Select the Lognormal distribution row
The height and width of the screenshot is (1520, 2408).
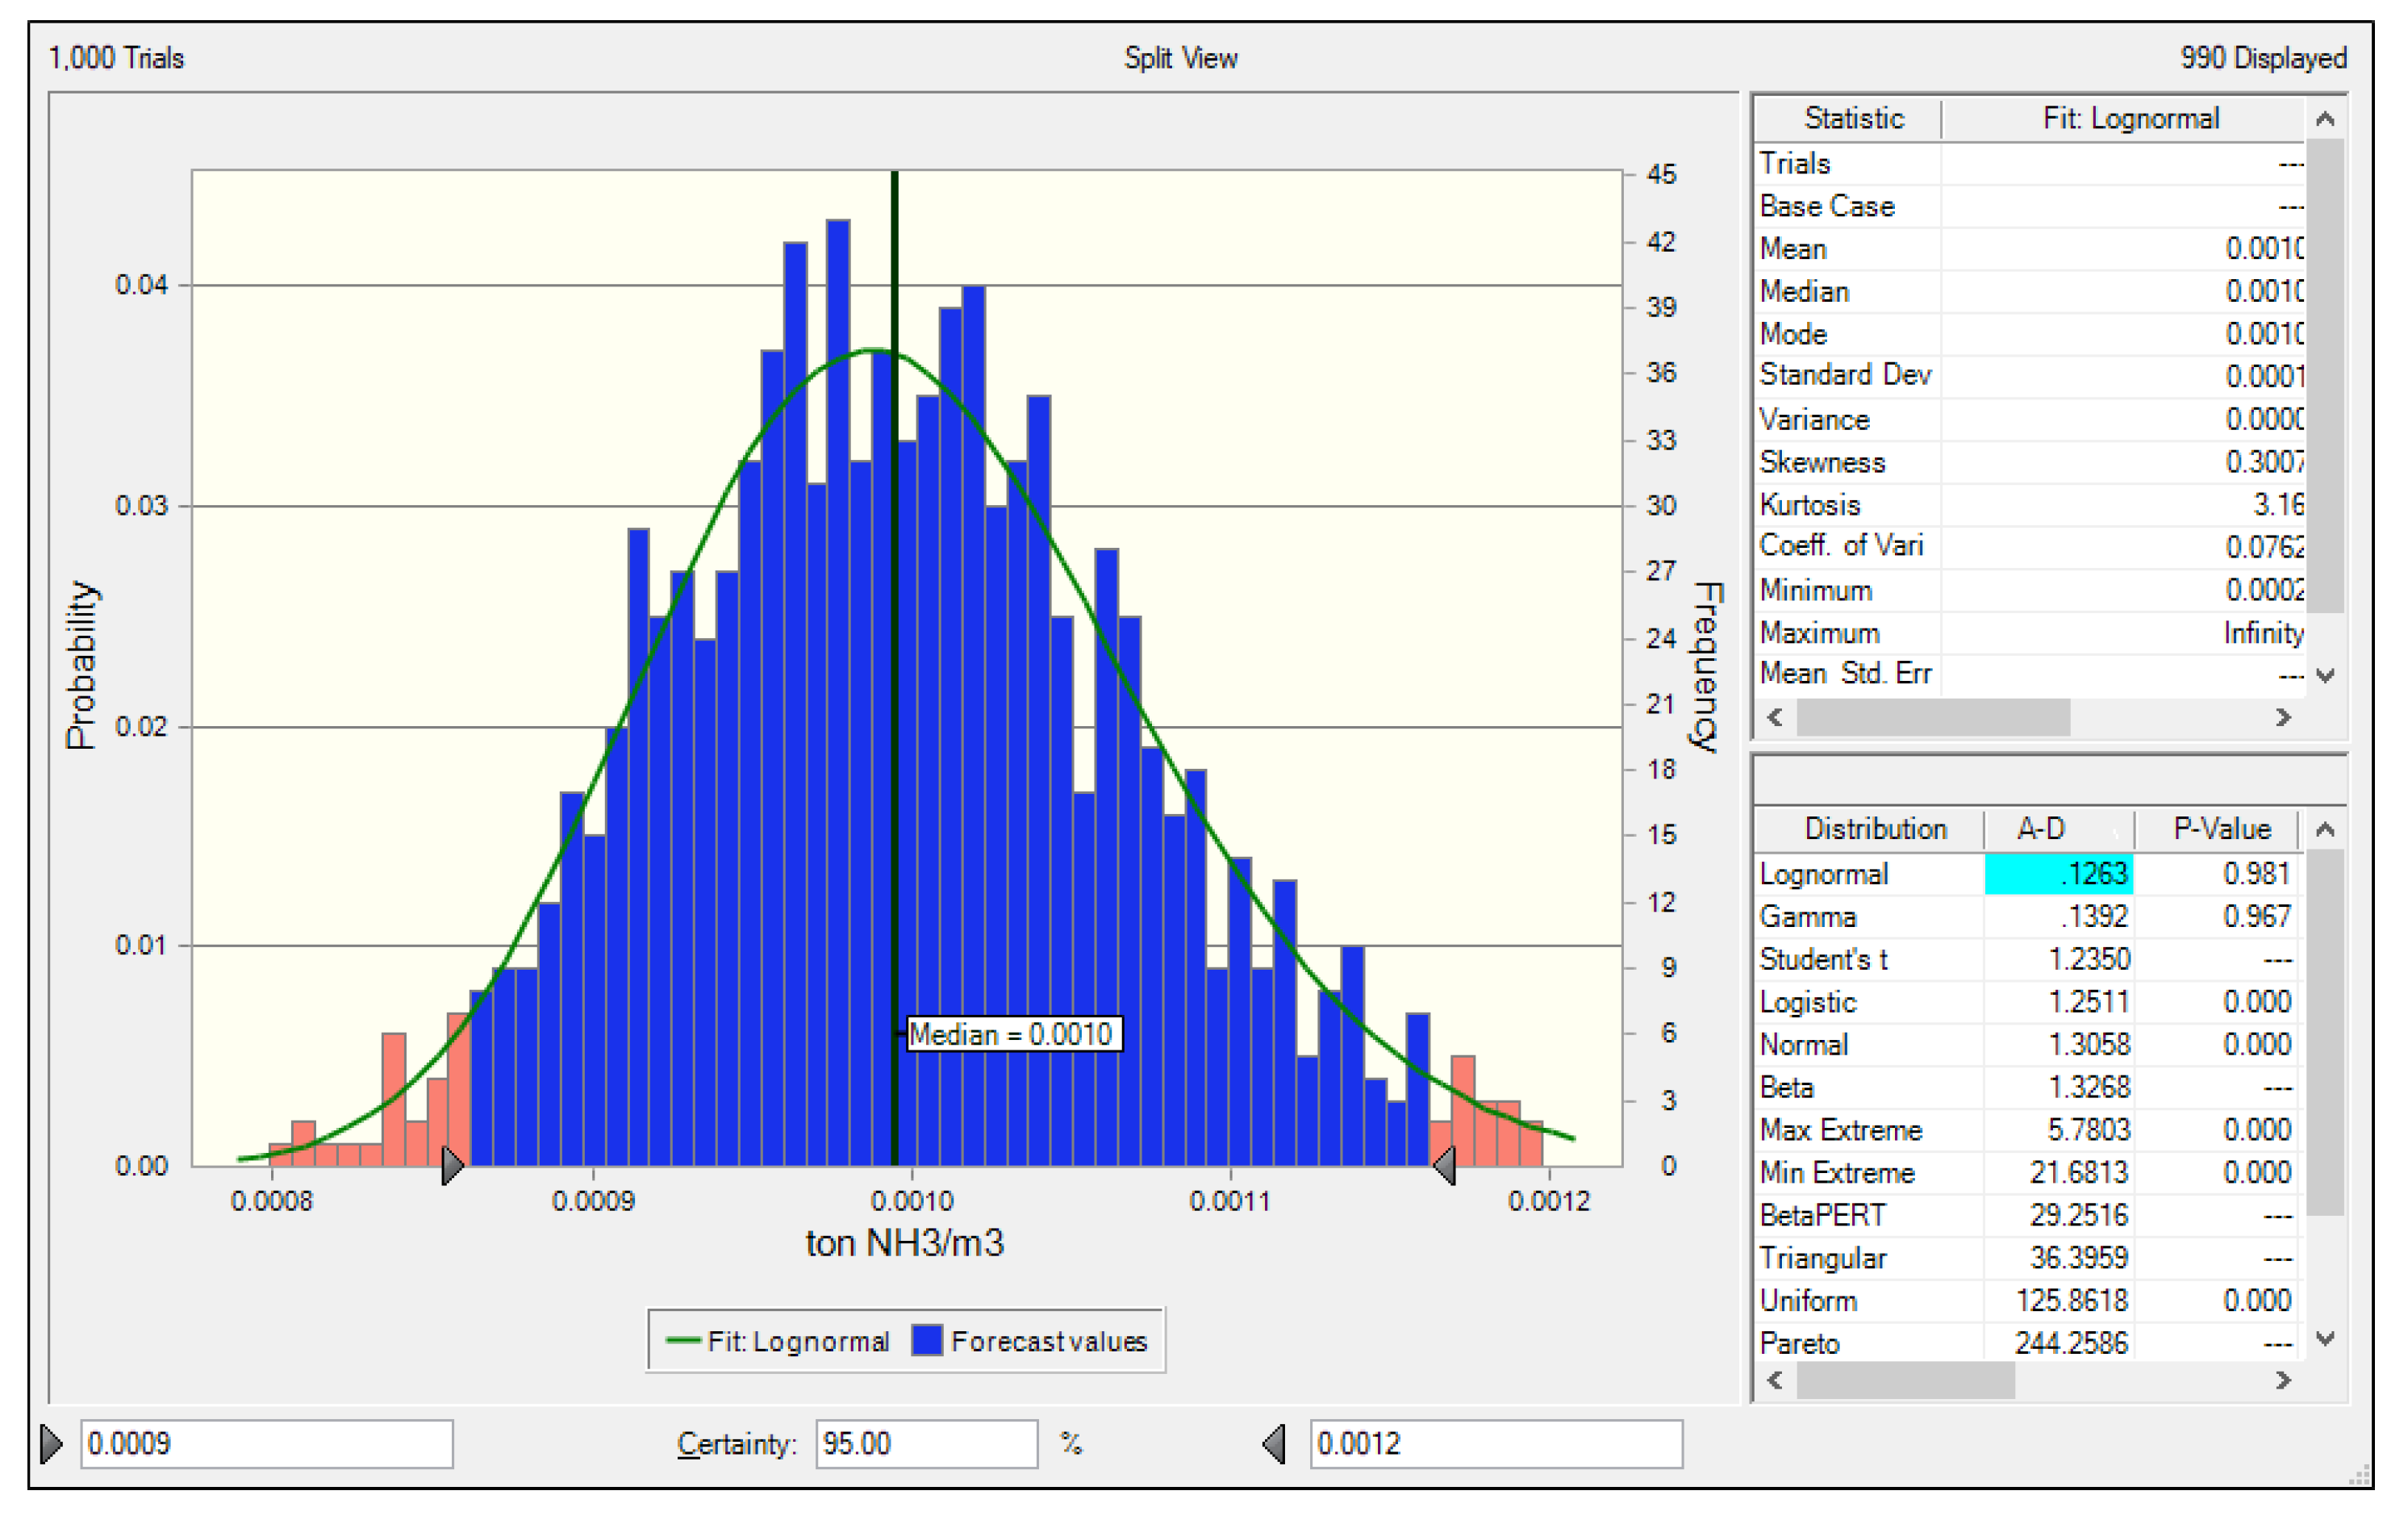(1824, 874)
